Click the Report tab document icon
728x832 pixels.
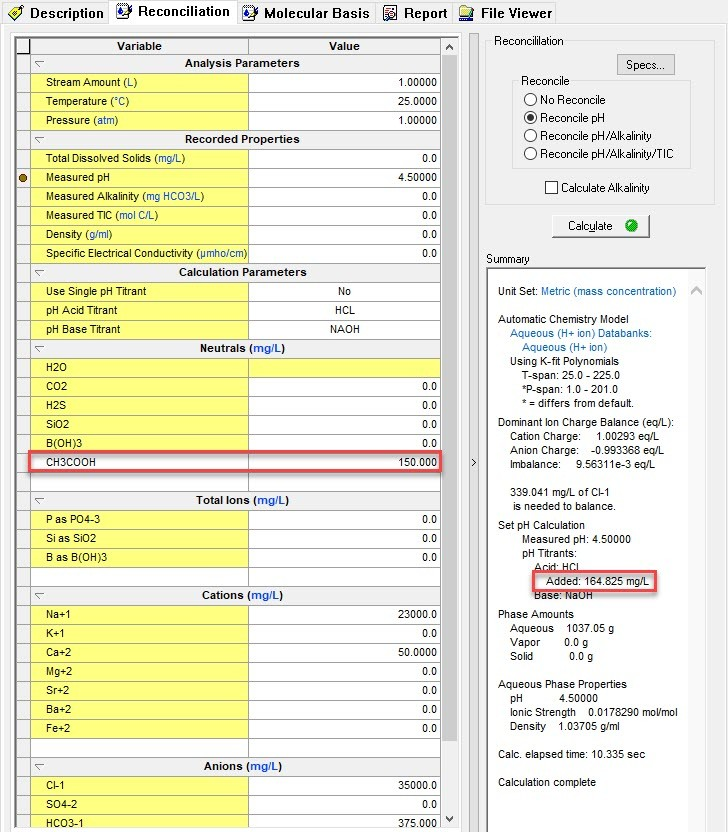coord(390,13)
